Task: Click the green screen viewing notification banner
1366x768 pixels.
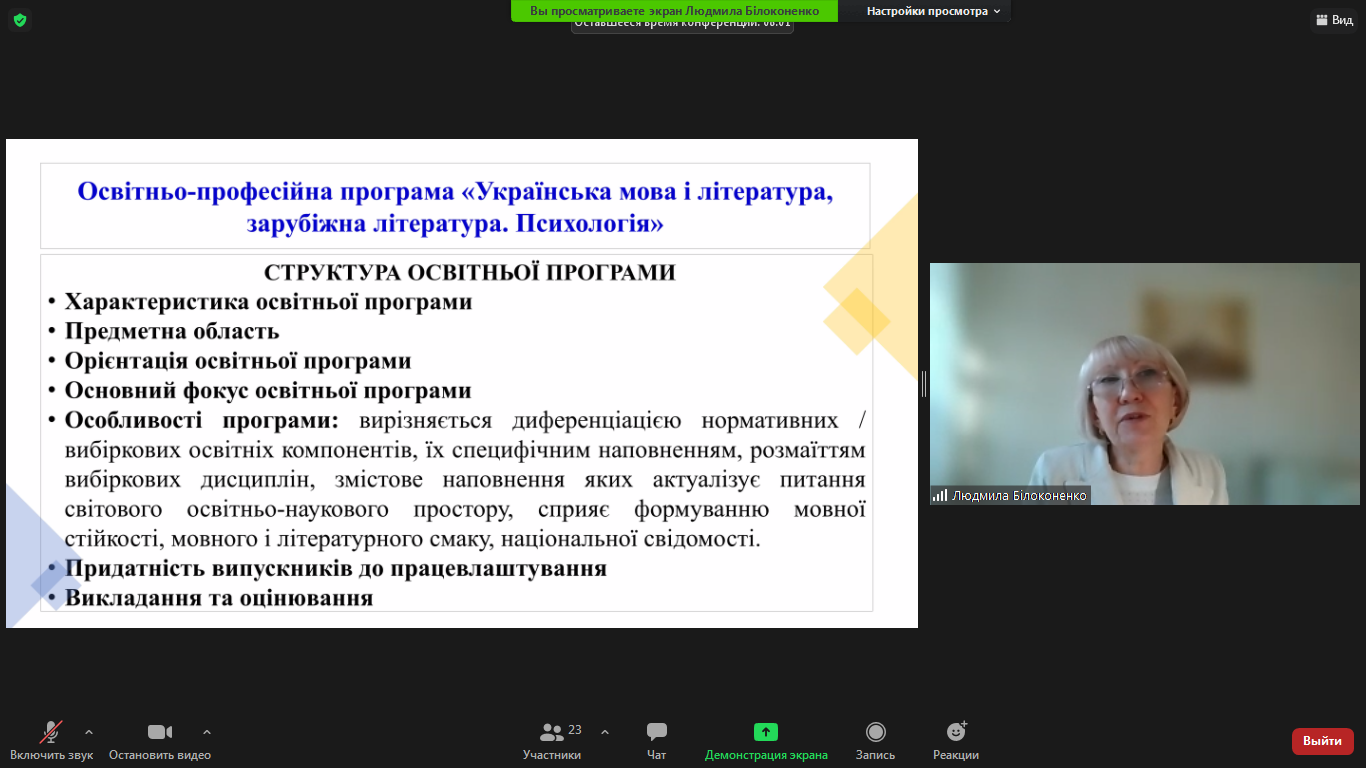Action: click(x=674, y=11)
